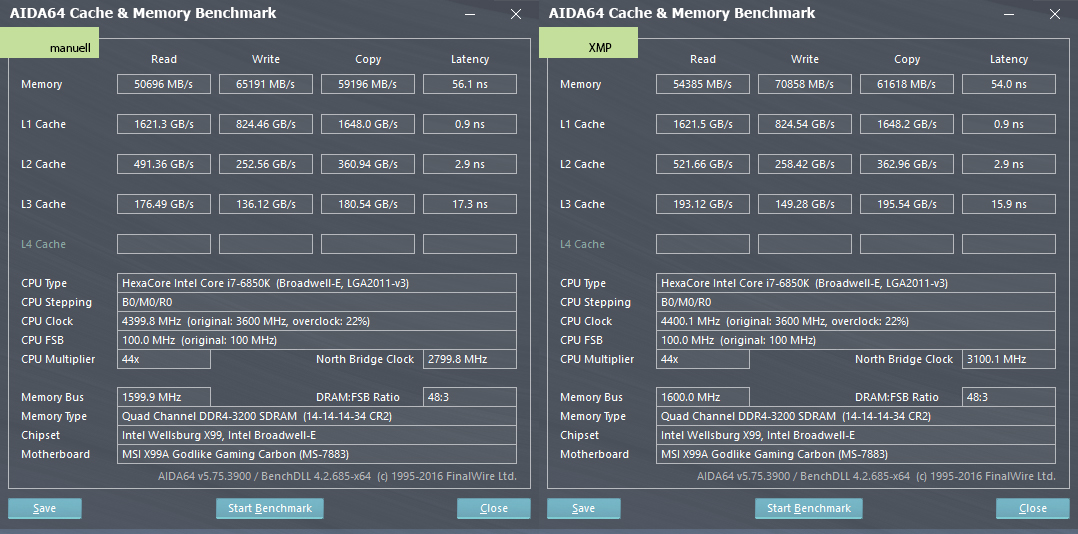Close the right AIDA64 window via X
1078x534 pixels.
point(1055,14)
